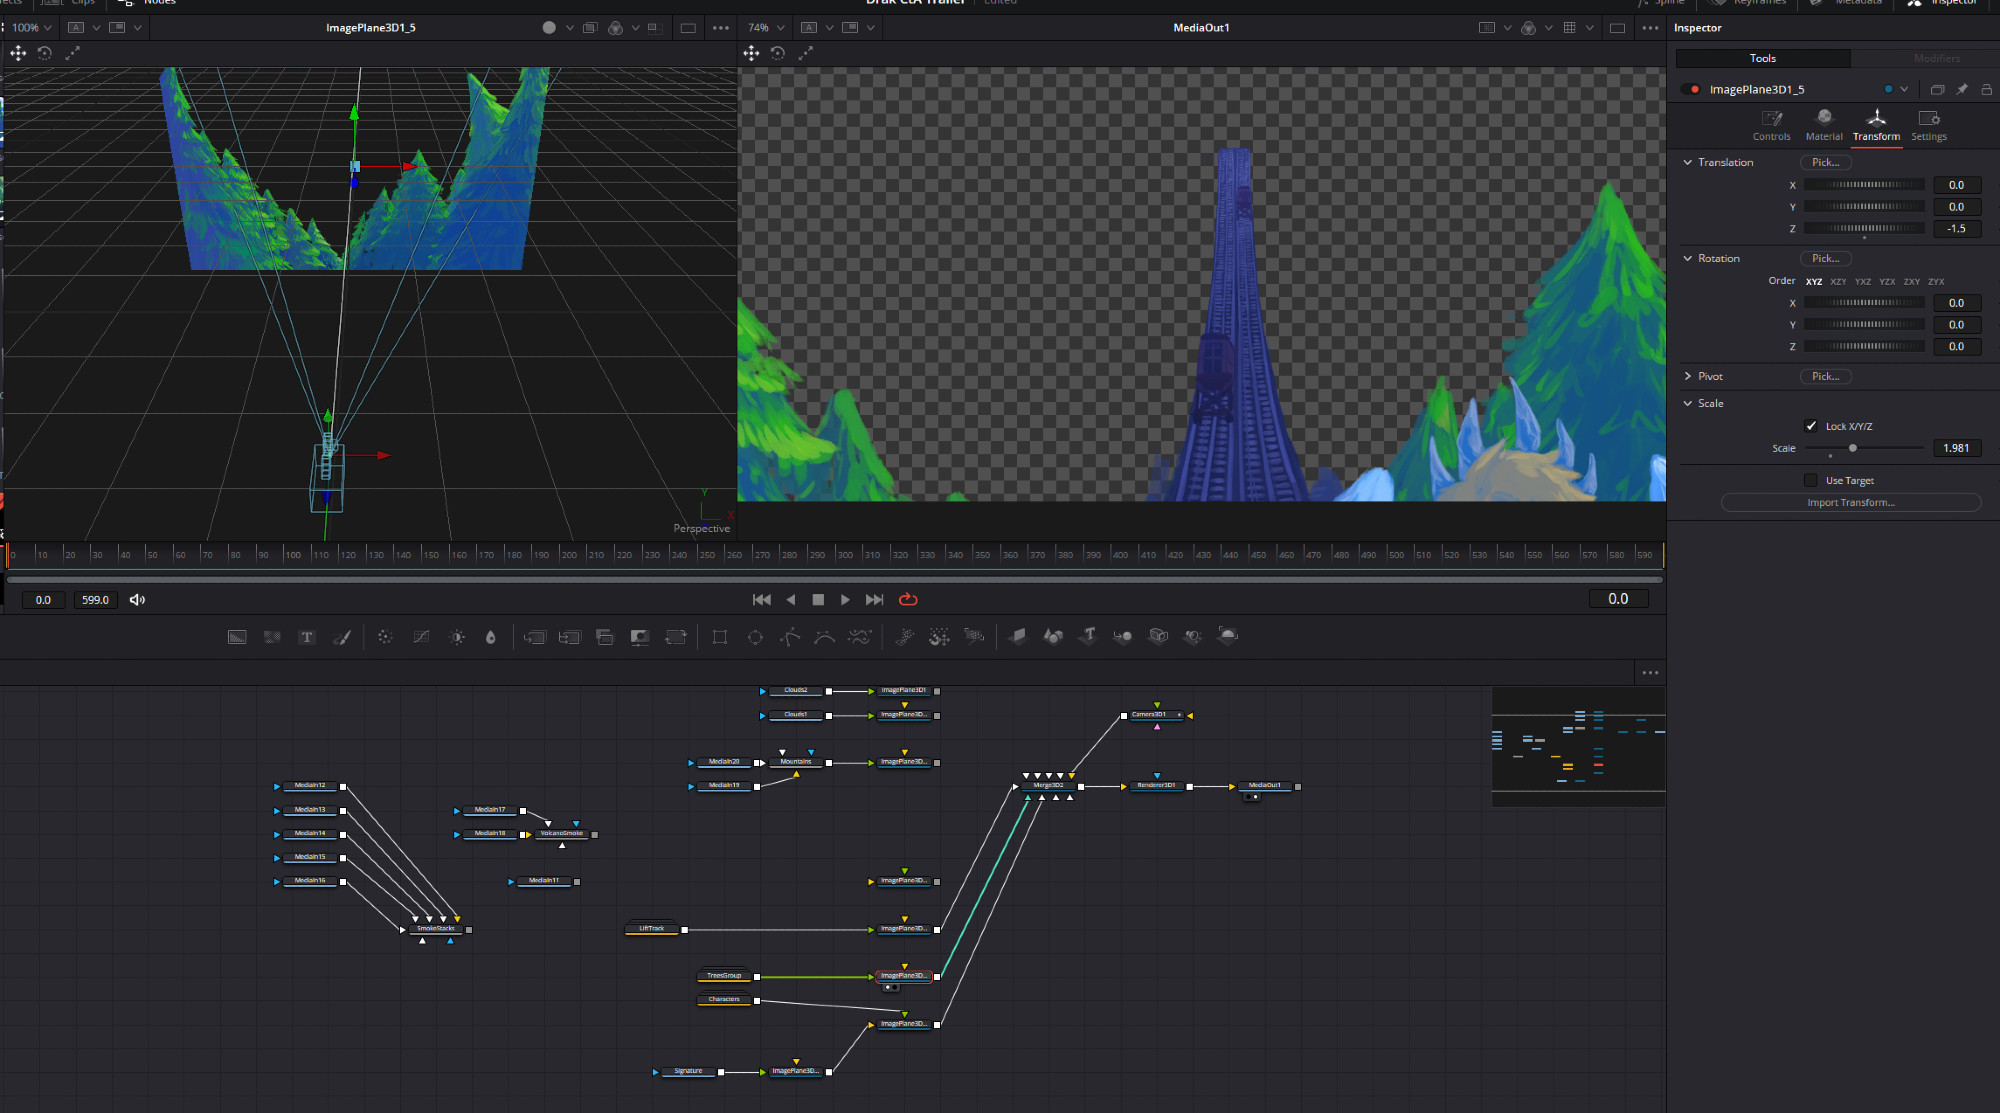Select YXZ rotation order
The height and width of the screenshot is (1113, 2000).
coord(1863,282)
